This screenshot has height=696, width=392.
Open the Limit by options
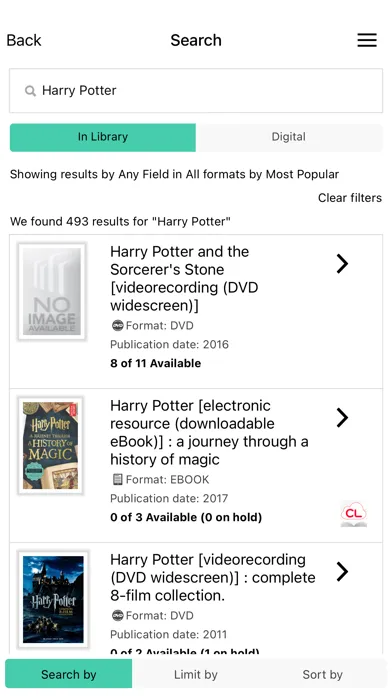click(x=196, y=675)
